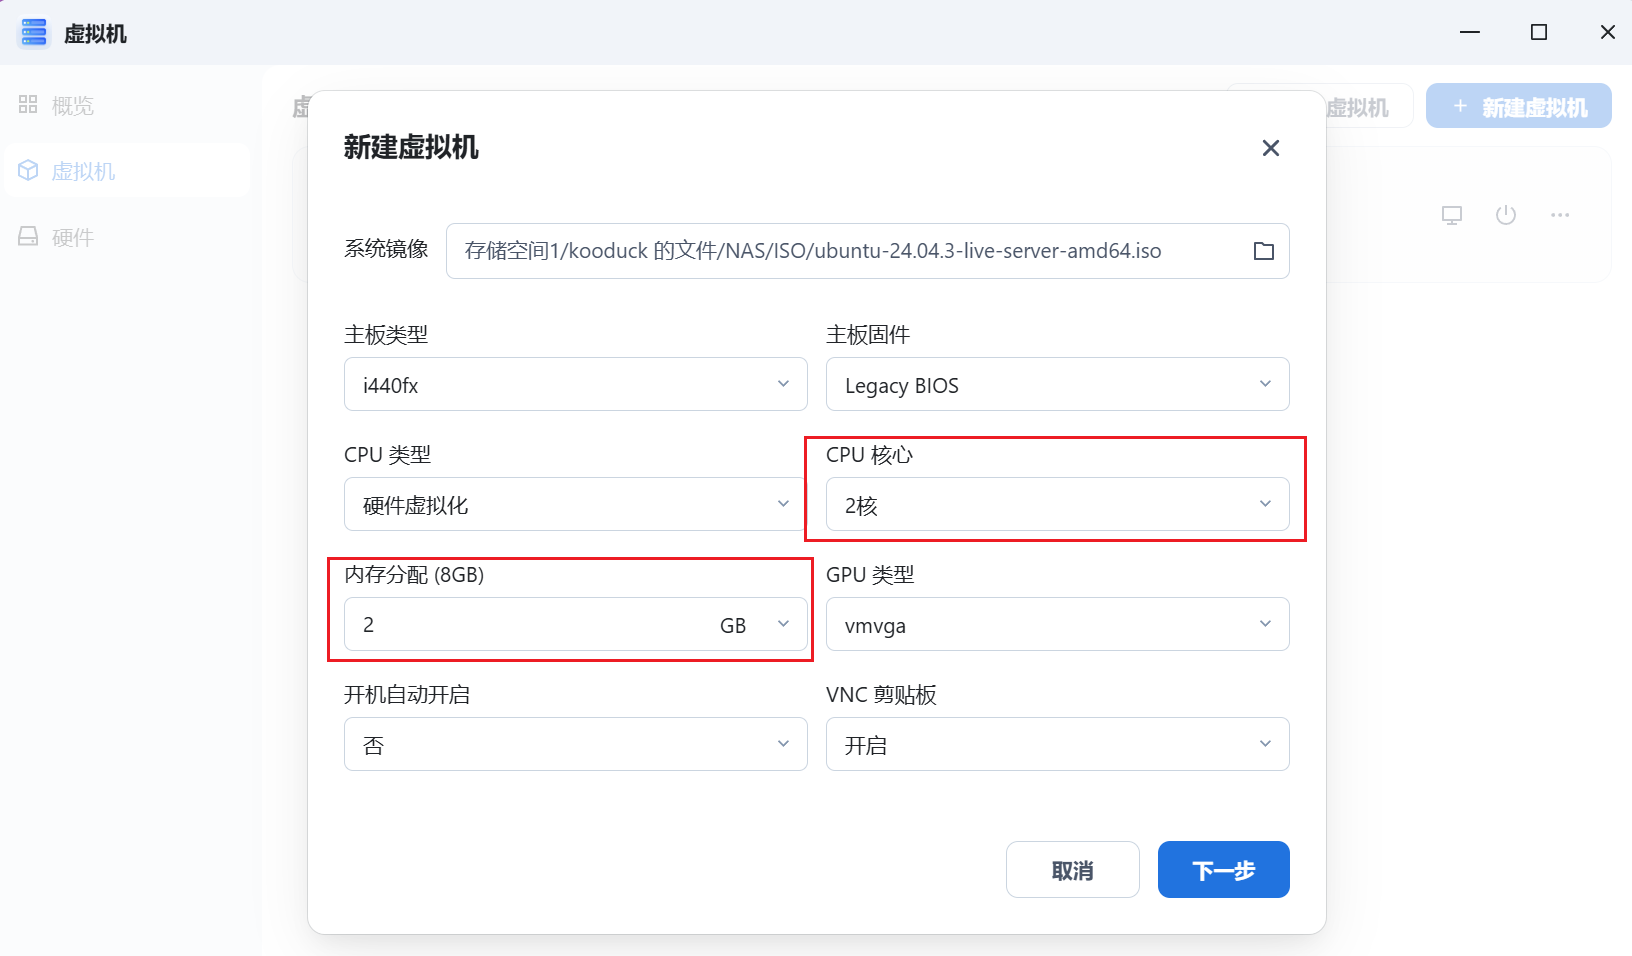Open the 概览 sidebar icon
The height and width of the screenshot is (956, 1632).
[27, 104]
